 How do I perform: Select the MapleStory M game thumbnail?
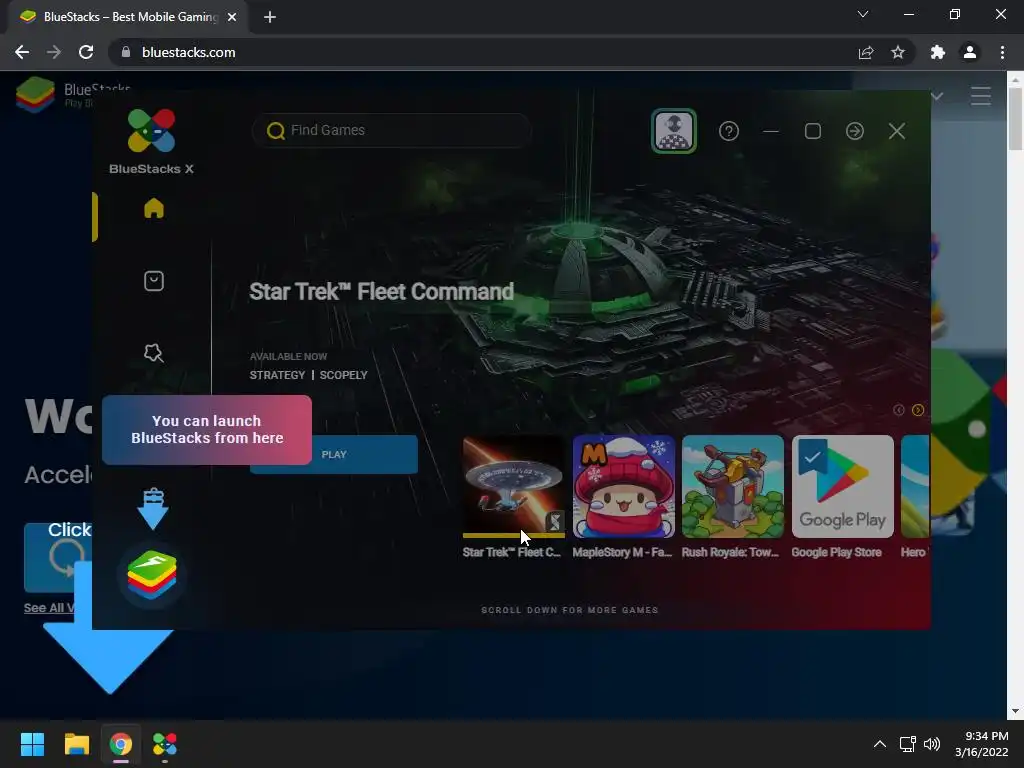coord(623,487)
